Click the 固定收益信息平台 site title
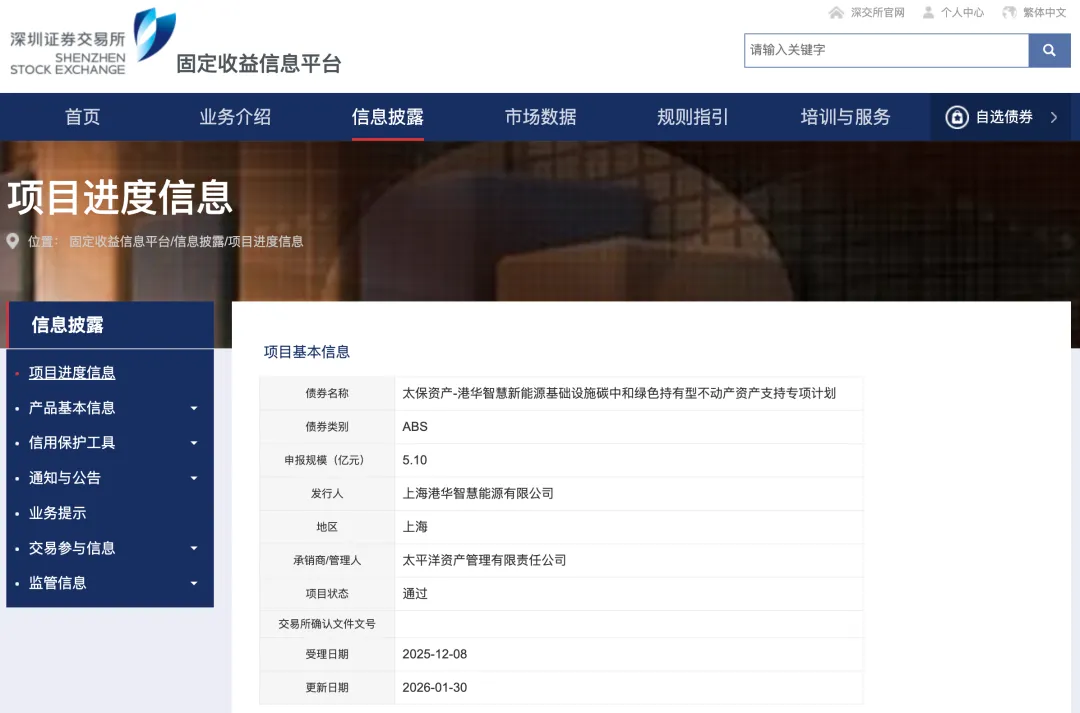The height and width of the screenshot is (713, 1080). pyautogui.click(x=259, y=63)
